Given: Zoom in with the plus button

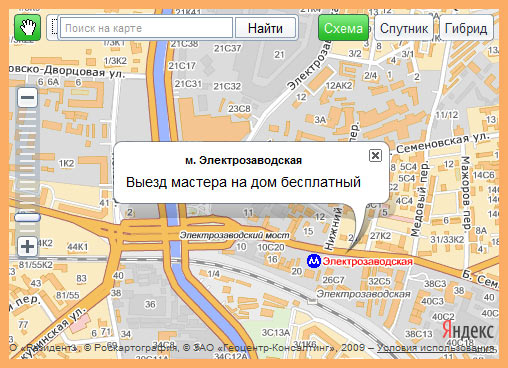Looking at the screenshot, I should tap(27, 247).
